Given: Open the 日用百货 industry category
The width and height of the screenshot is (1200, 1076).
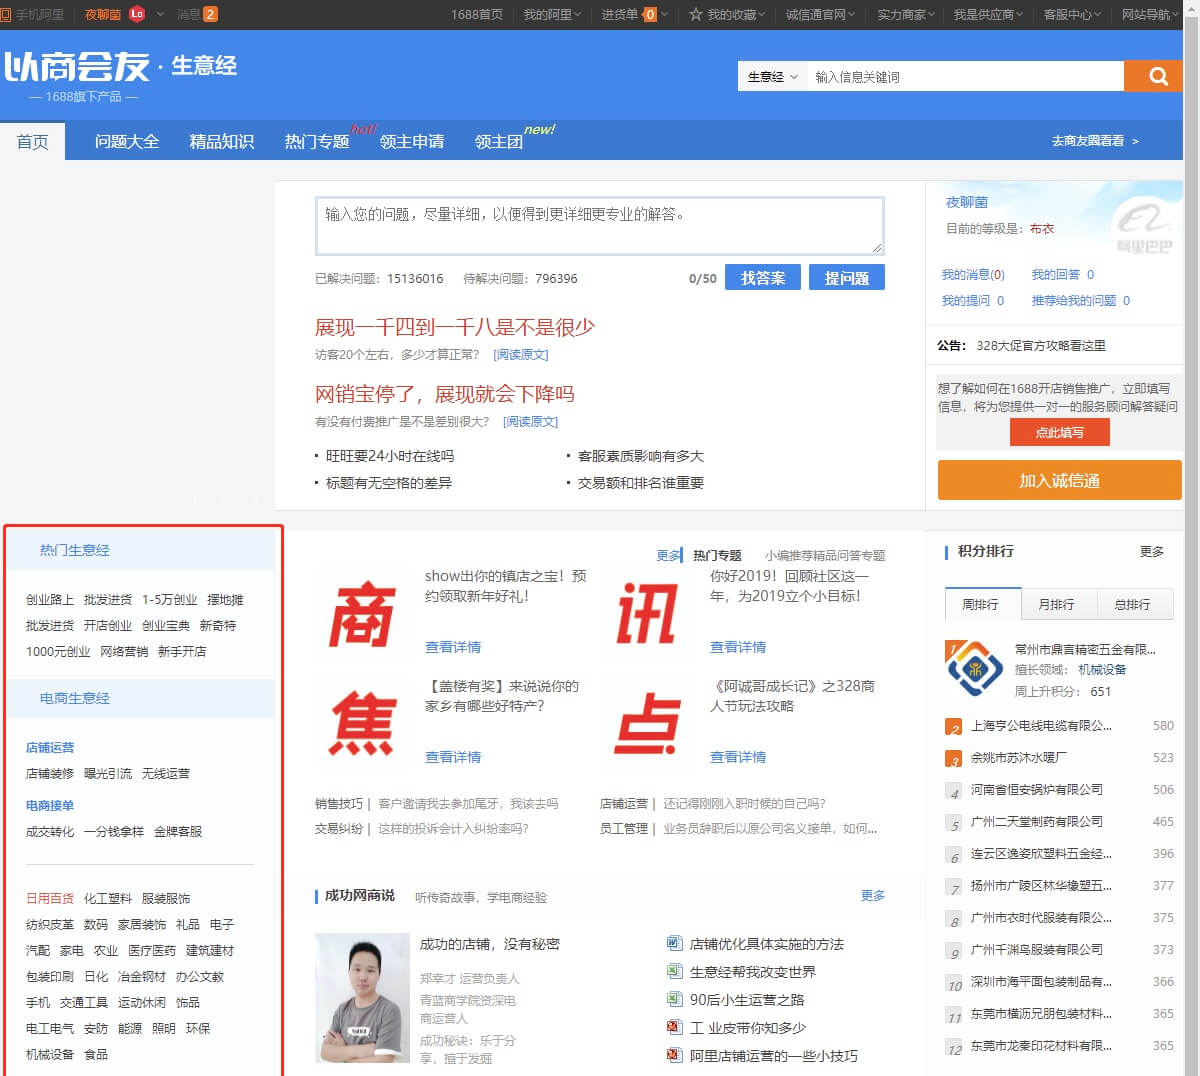Looking at the screenshot, I should pyautogui.click(x=50, y=898).
